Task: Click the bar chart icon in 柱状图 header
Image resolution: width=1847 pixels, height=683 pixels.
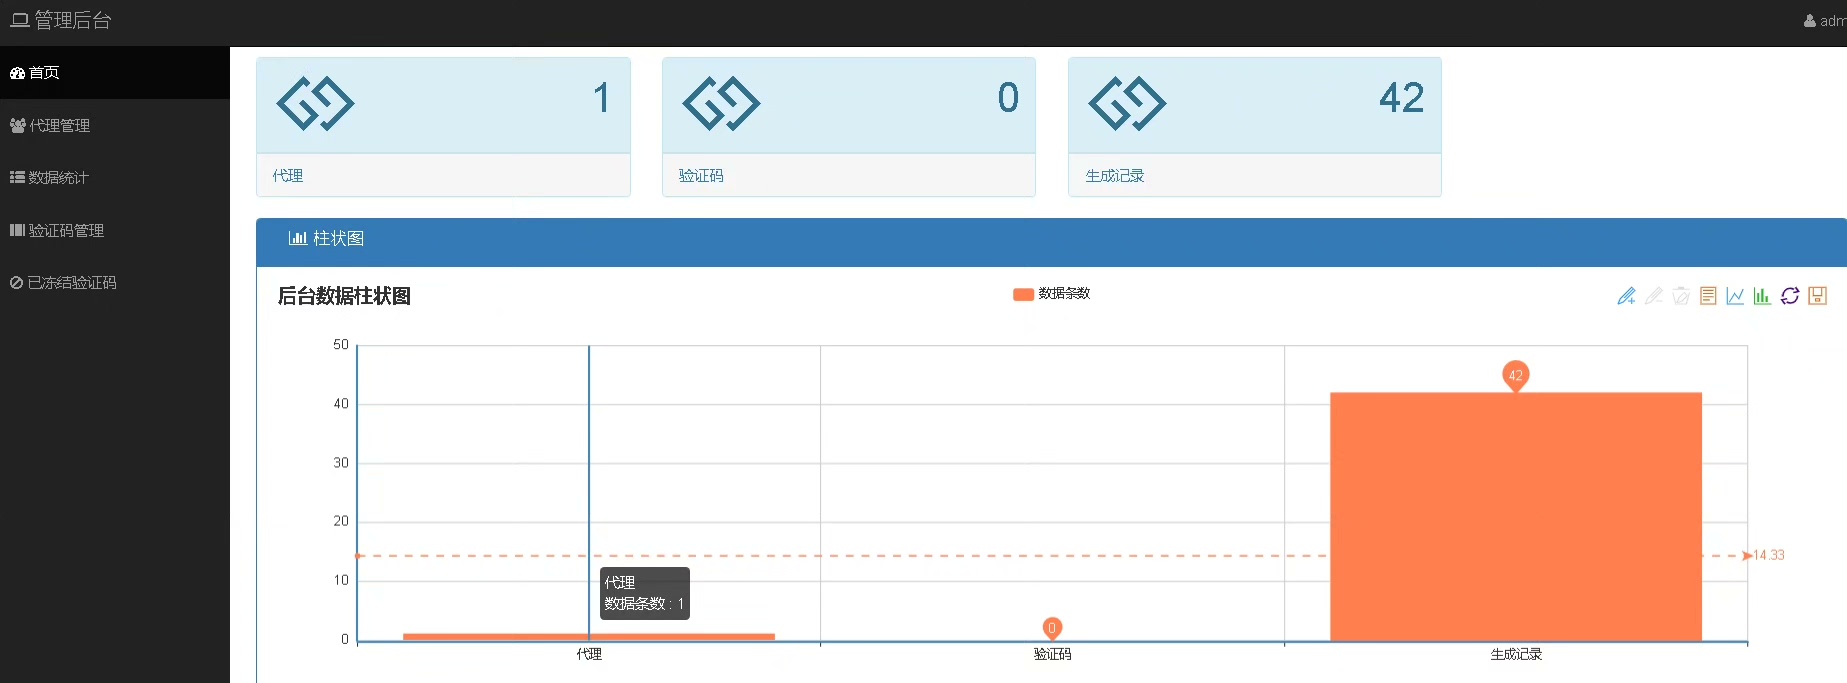Action: 297,238
